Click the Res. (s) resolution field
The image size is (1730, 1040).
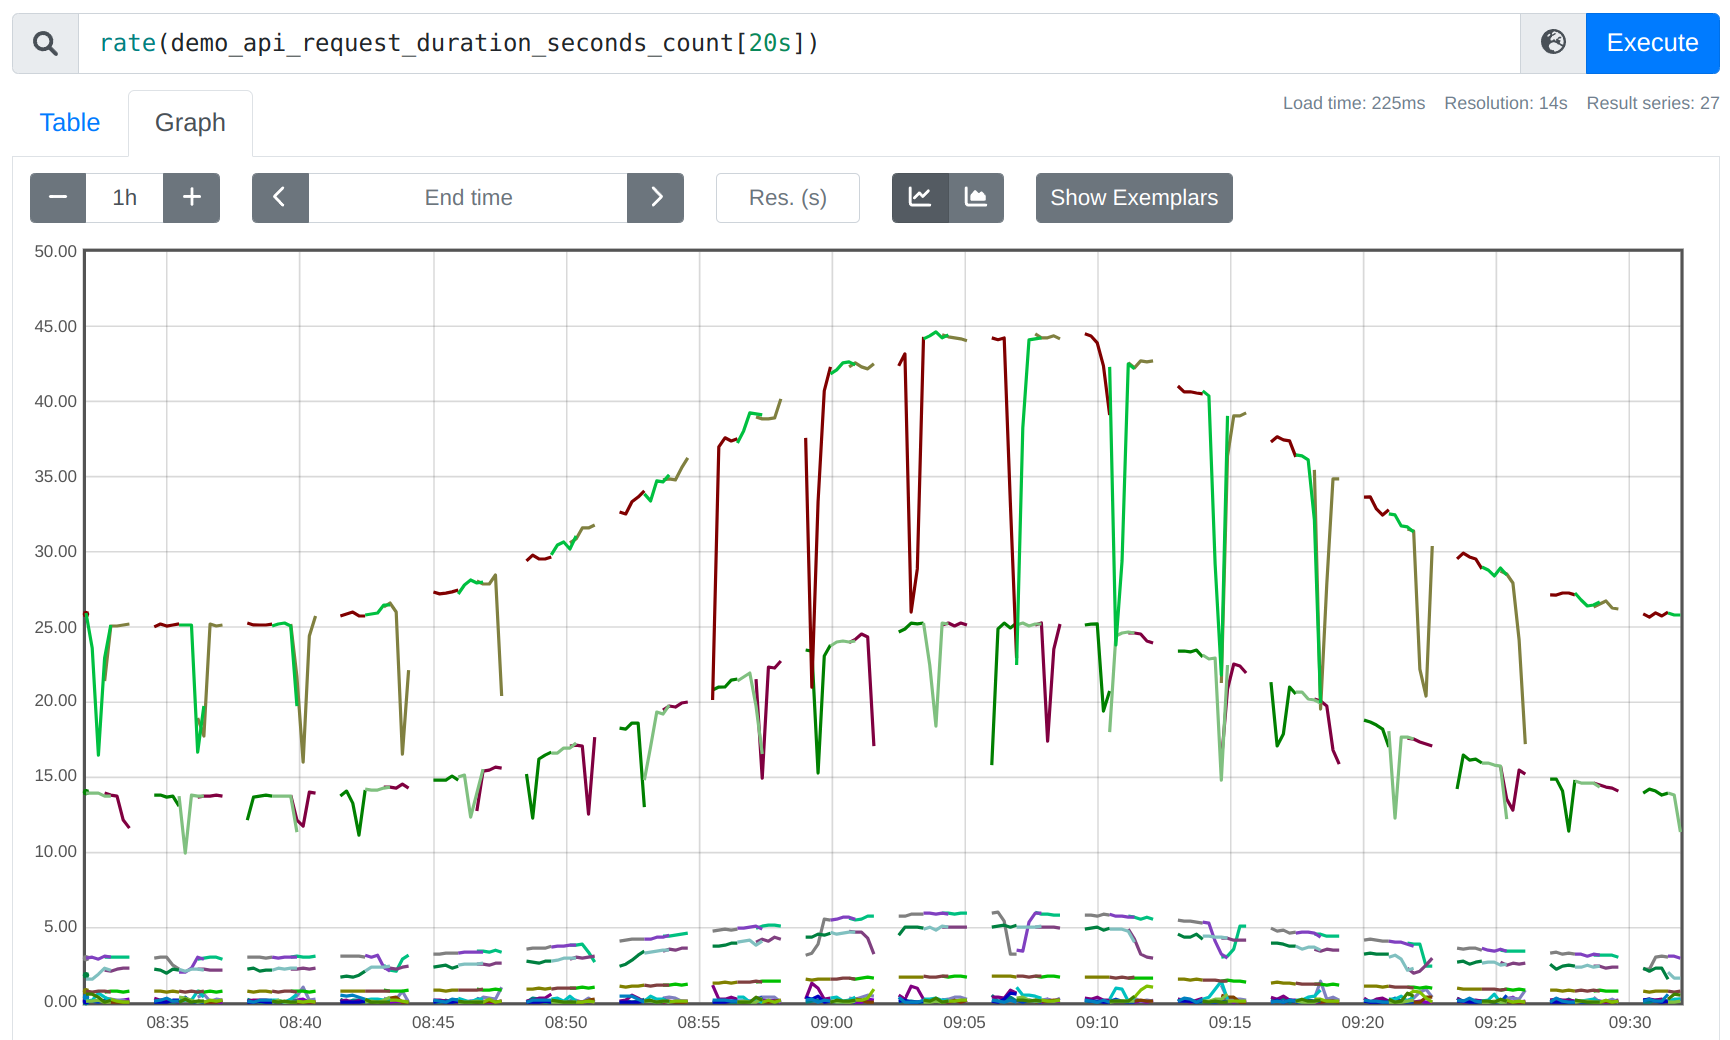pos(787,197)
